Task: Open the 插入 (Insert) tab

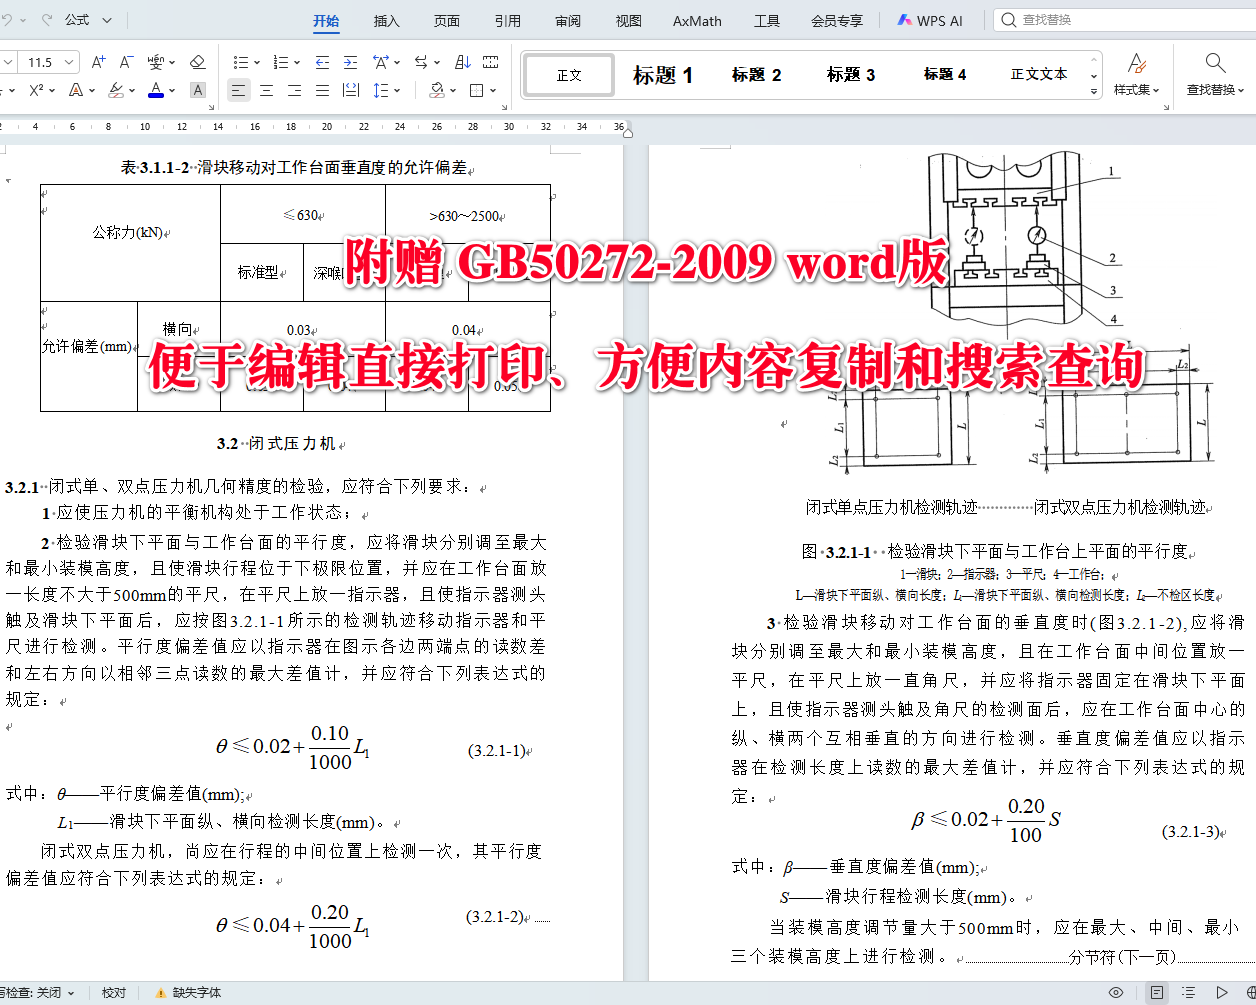Action: [x=386, y=21]
